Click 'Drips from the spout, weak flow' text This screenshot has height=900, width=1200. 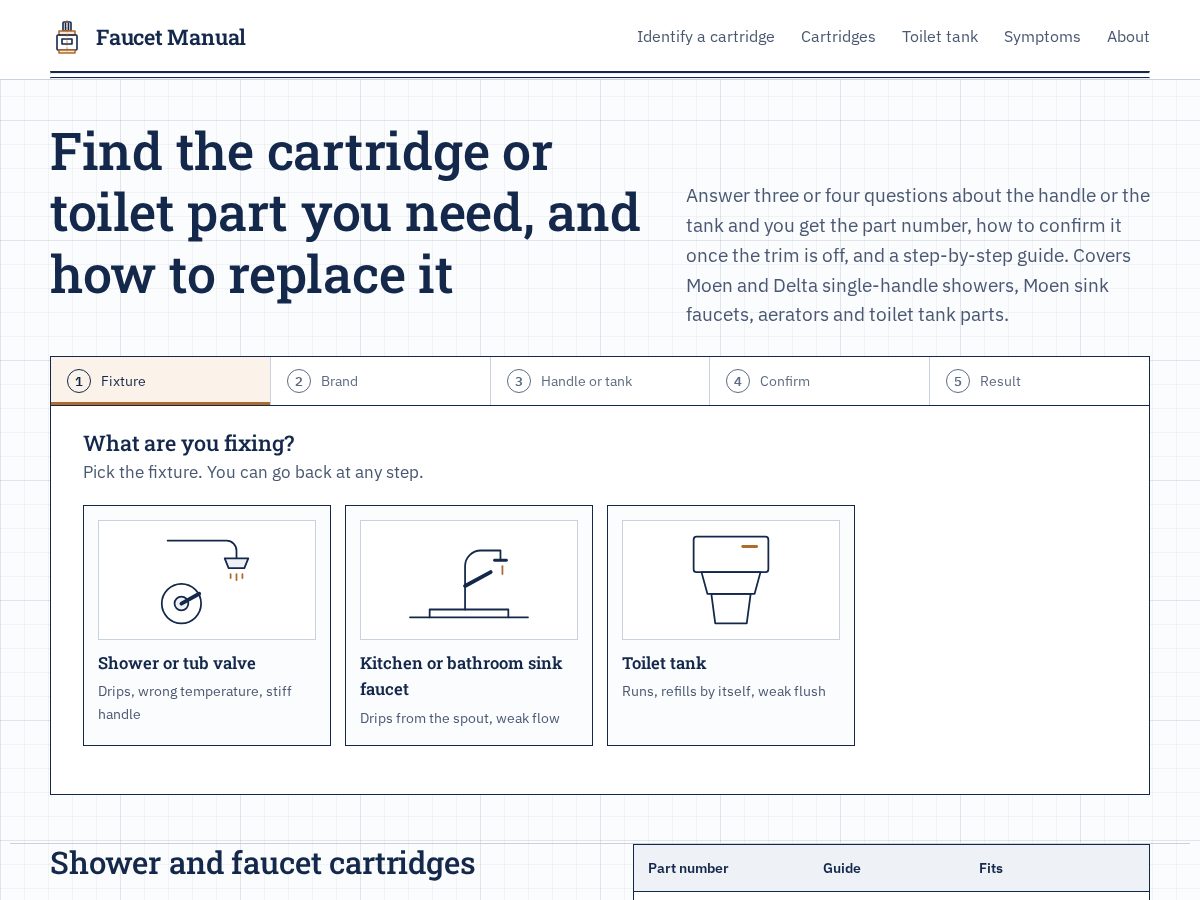pyautogui.click(x=460, y=718)
